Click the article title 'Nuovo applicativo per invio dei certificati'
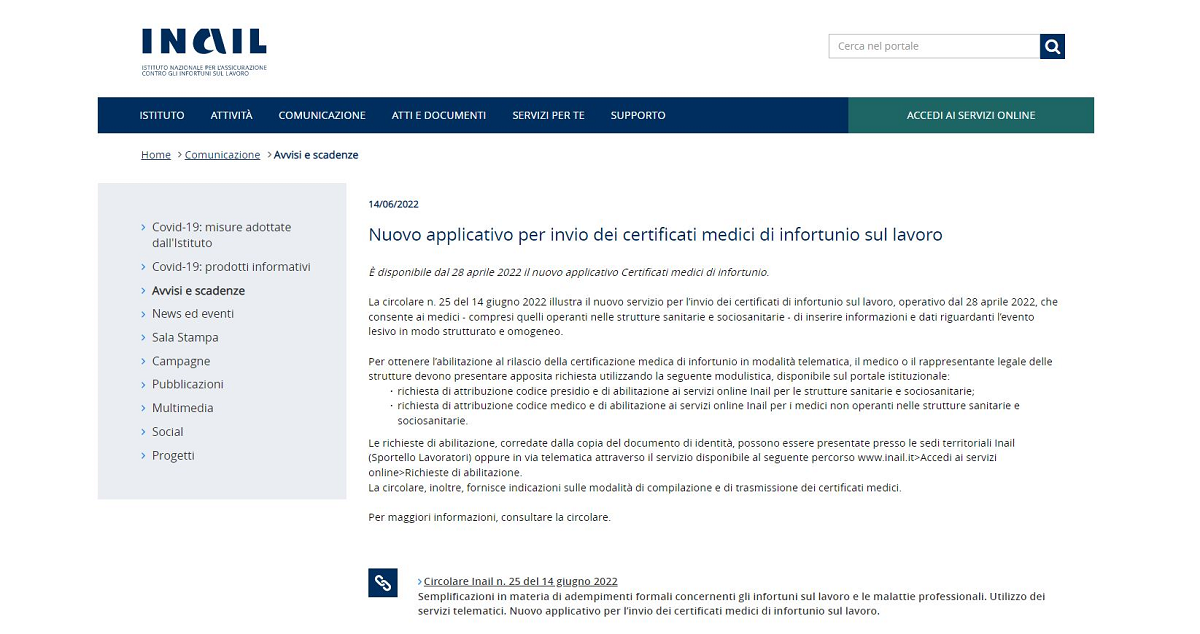Image resolution: width=1200 pixels, height=634 pixels. 656,235
